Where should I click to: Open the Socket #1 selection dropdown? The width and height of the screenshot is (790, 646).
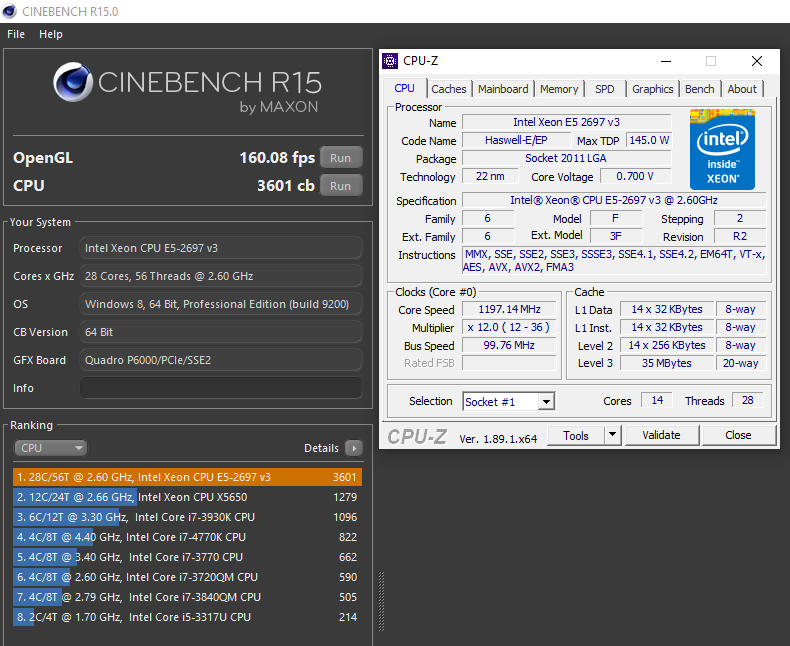tap(509, 402)
